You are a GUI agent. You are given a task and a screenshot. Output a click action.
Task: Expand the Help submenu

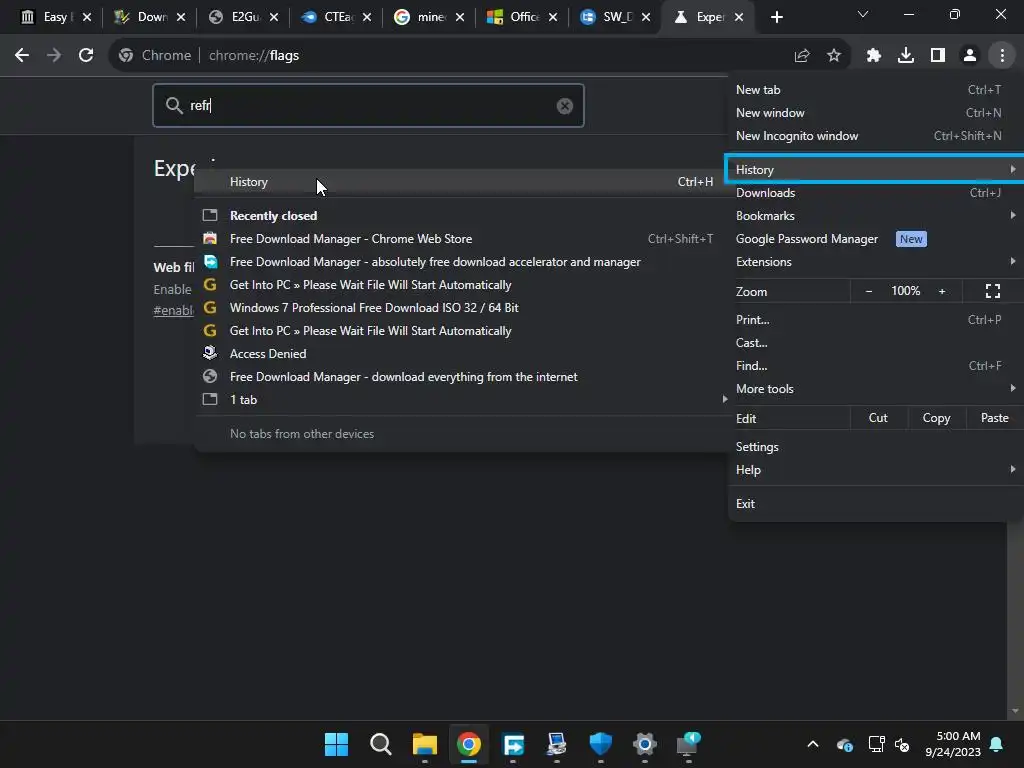click(875, 470)
